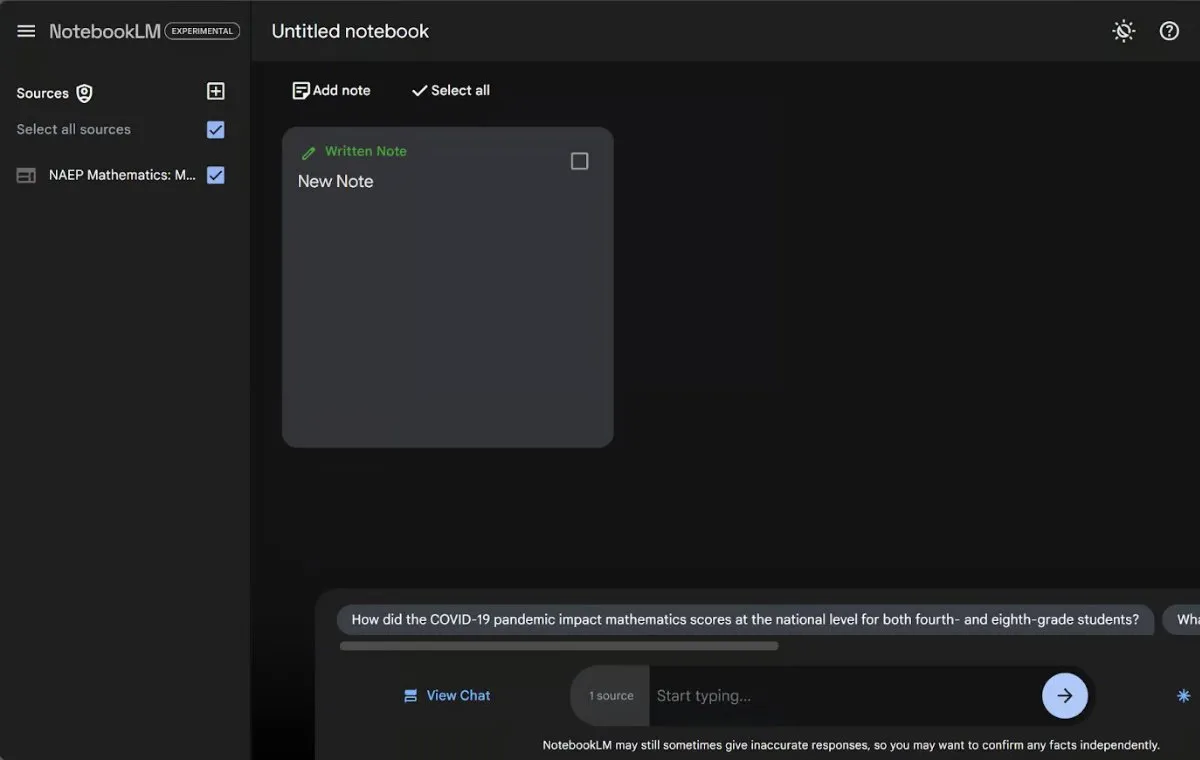Open the New Note card
The height and width of the screenshot is (760, 1200).
(x=447, y=300)
